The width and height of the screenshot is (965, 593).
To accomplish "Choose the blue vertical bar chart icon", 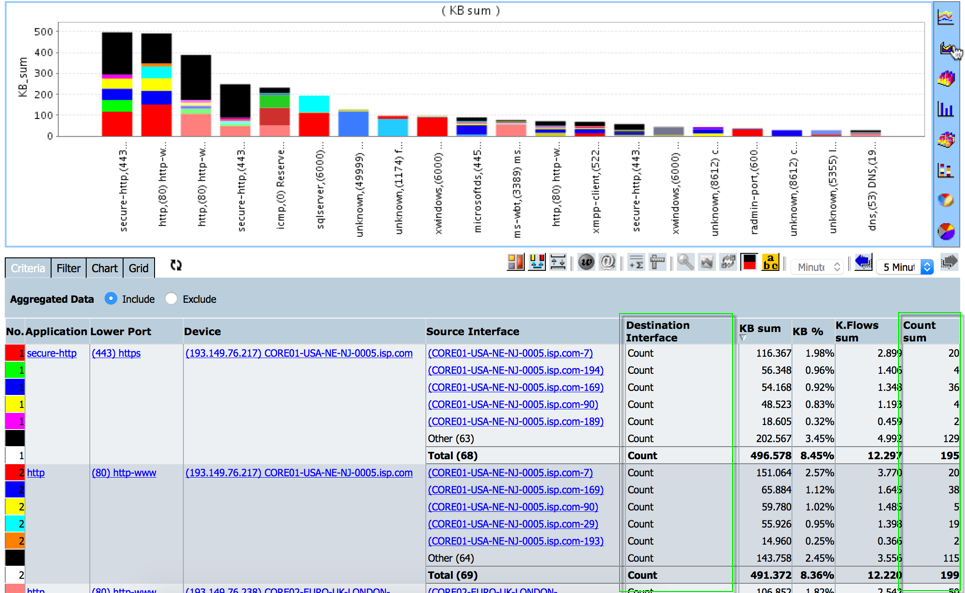I will [x=946, y=109].
